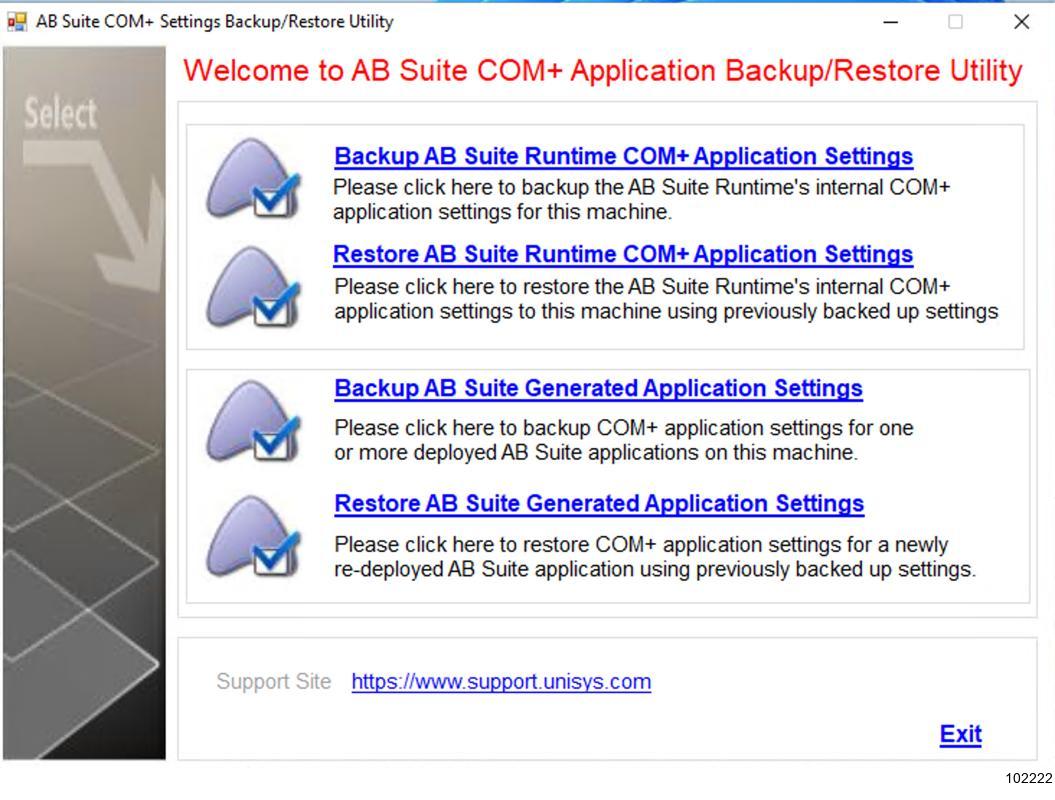
Task: Open Restore AB Suite Runtime COM+ Application Settings
Action: tap(623, 254)
